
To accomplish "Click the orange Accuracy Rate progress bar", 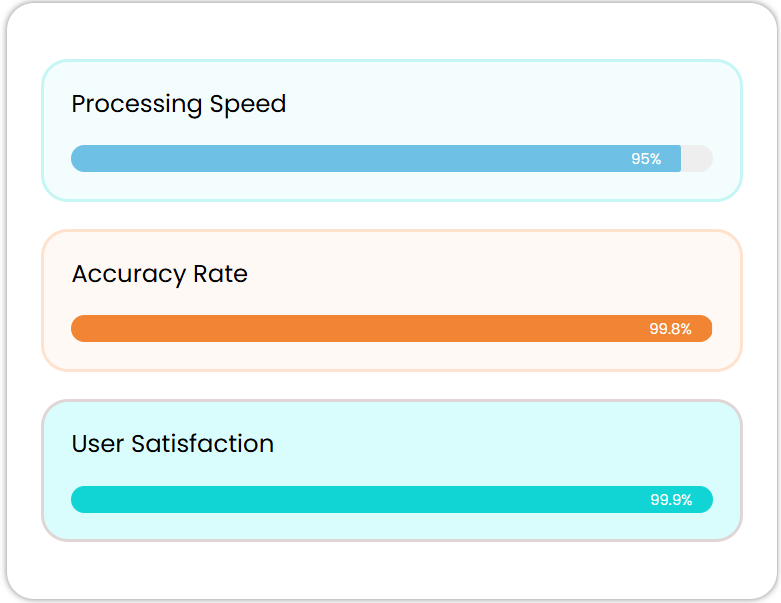I will point(350,329).
